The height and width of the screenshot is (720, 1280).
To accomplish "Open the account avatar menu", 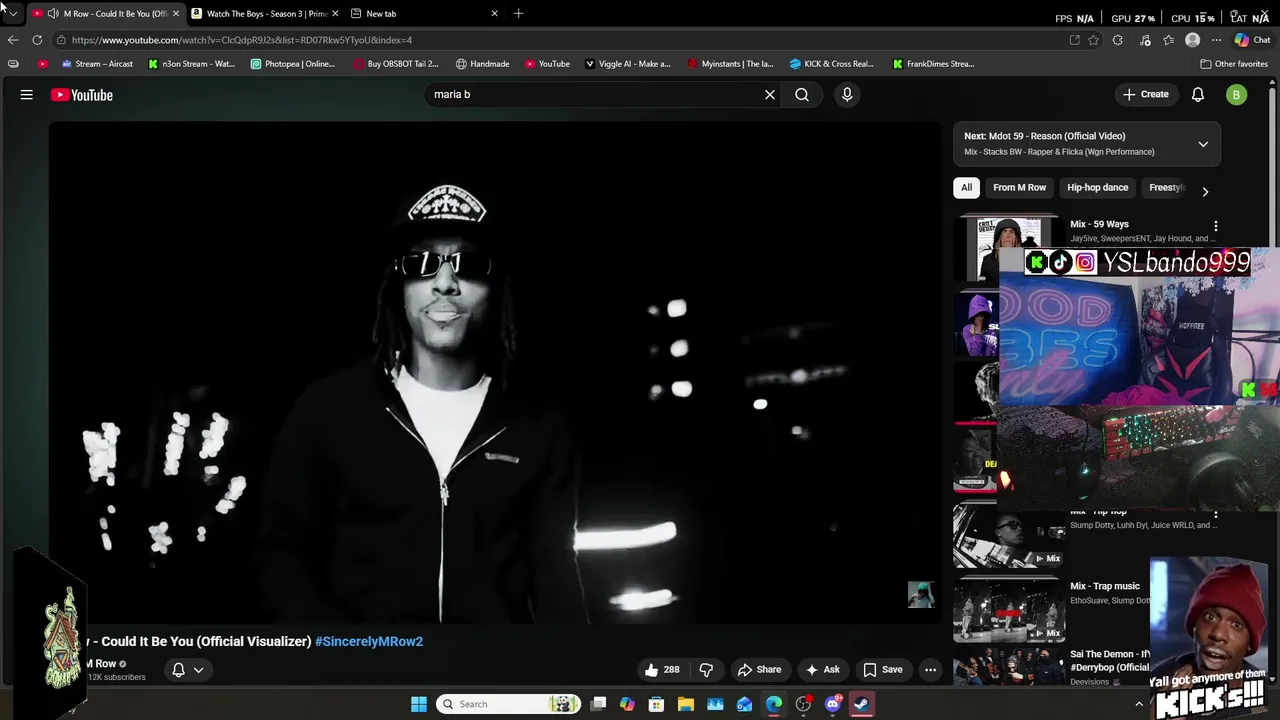I will point(1237,95).
